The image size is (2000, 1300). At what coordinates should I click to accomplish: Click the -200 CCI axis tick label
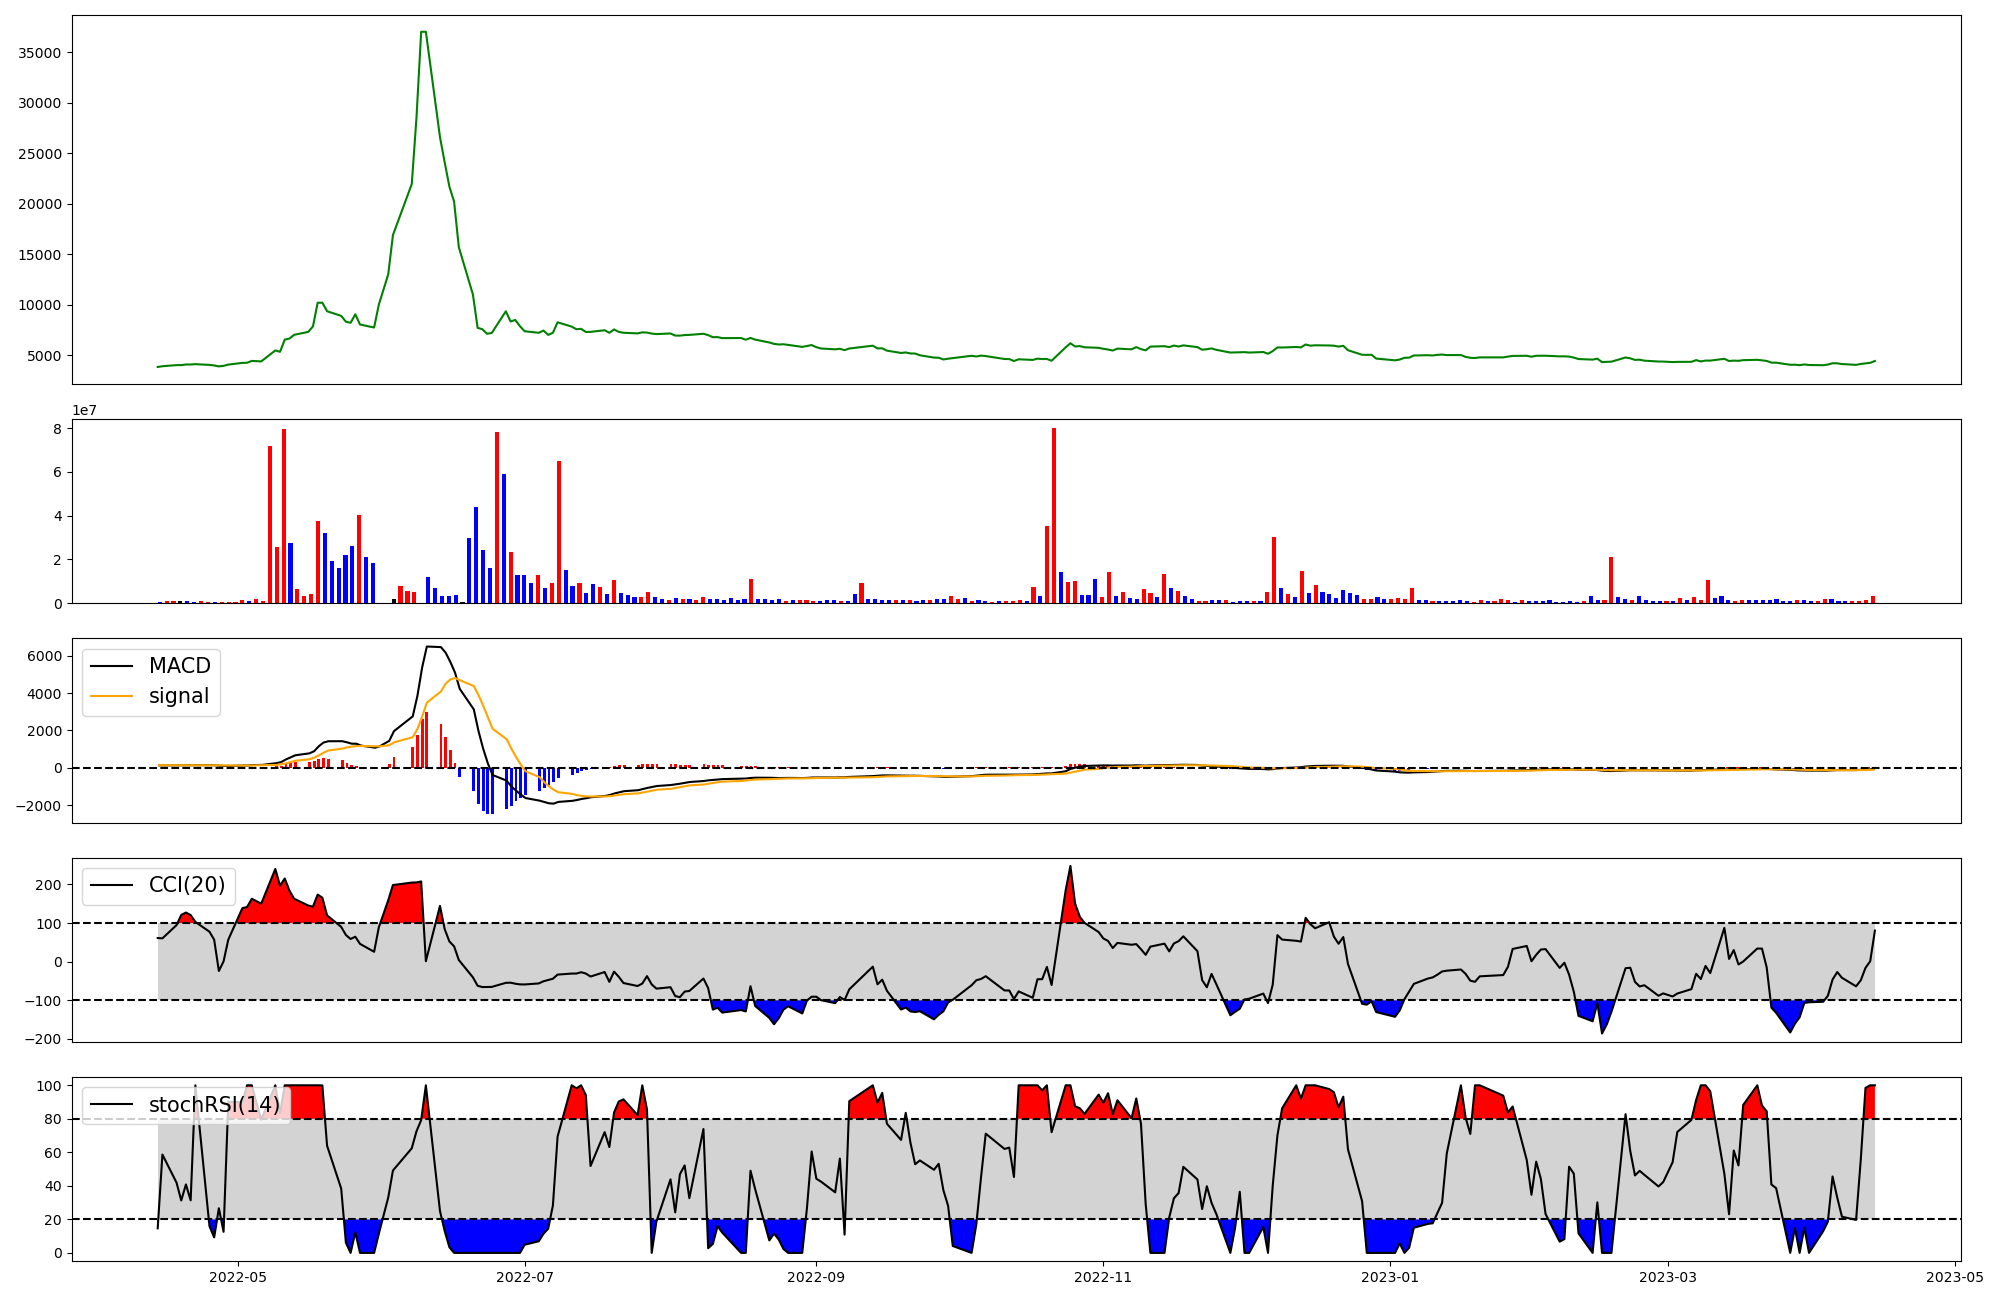pyautogui.click(x=44, y=1039)
